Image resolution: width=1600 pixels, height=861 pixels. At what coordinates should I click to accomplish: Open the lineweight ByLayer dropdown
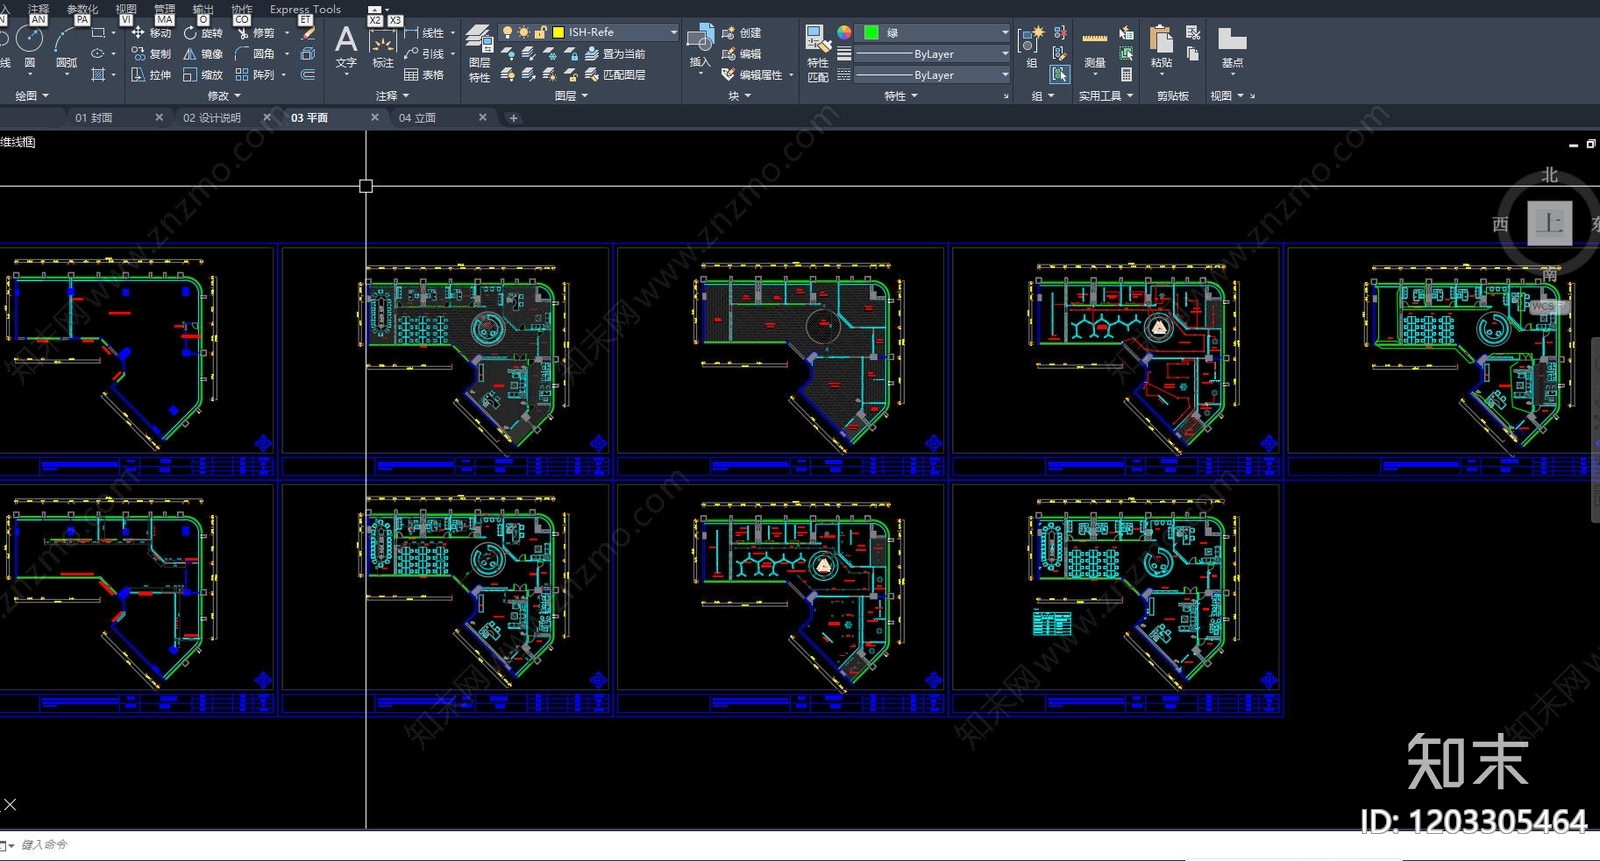(x=932, y=54)
